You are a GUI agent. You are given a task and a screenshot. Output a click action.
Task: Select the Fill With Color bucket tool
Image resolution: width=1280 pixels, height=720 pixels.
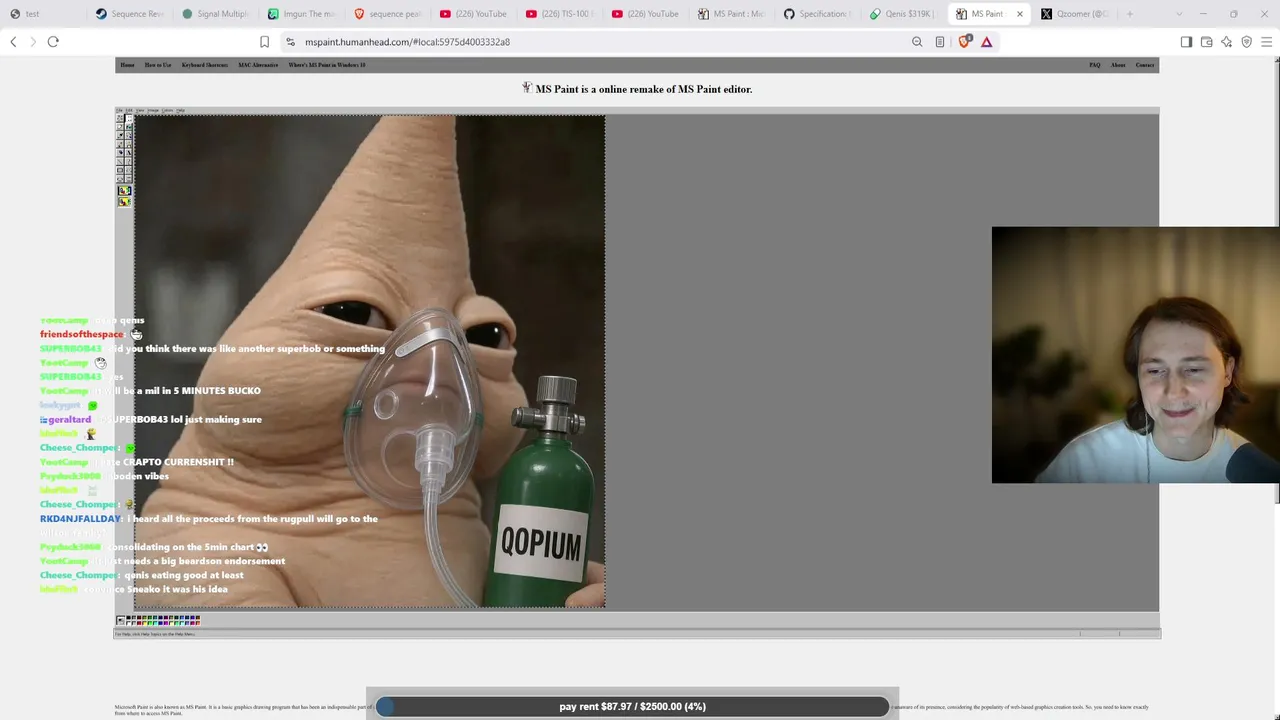(x=128, y=127)
